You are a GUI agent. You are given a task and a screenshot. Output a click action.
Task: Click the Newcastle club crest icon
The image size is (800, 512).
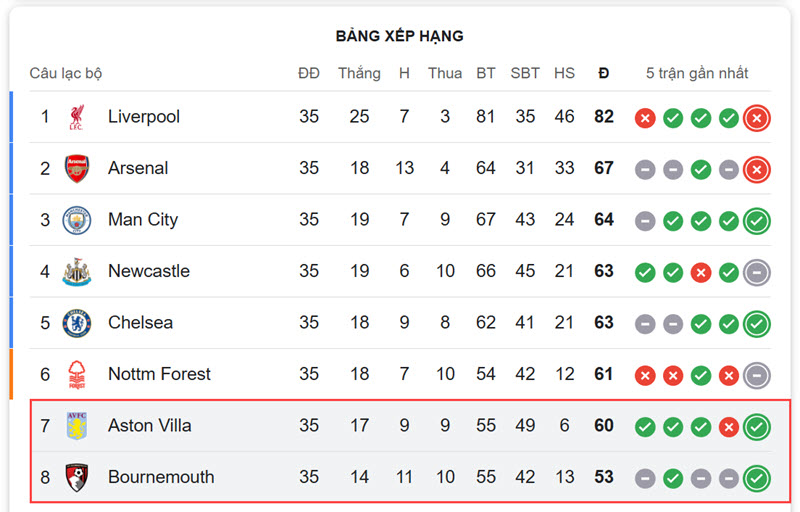[x=77, y=271]
